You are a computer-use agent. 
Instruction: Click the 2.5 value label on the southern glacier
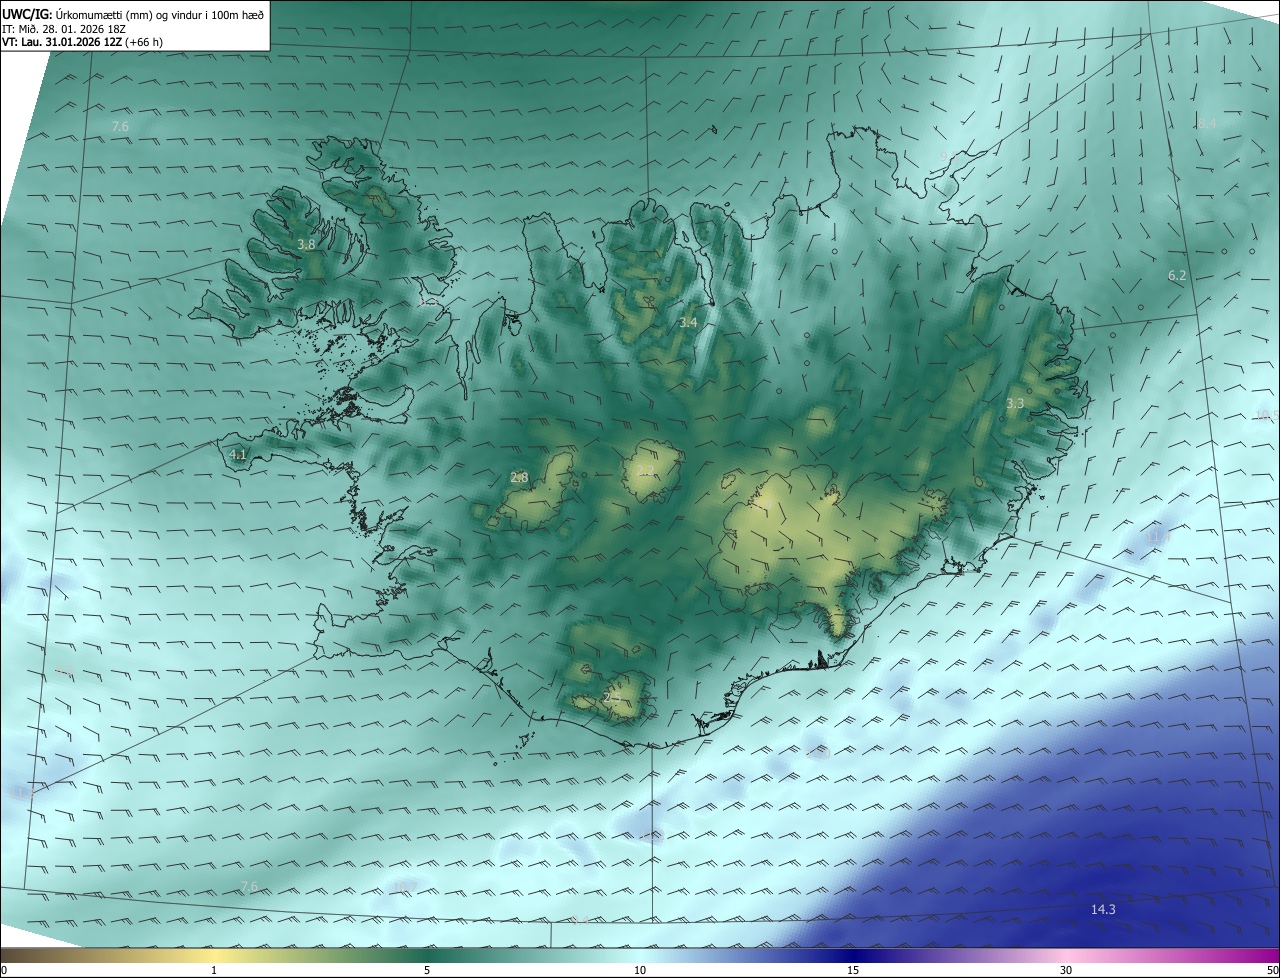612,697
